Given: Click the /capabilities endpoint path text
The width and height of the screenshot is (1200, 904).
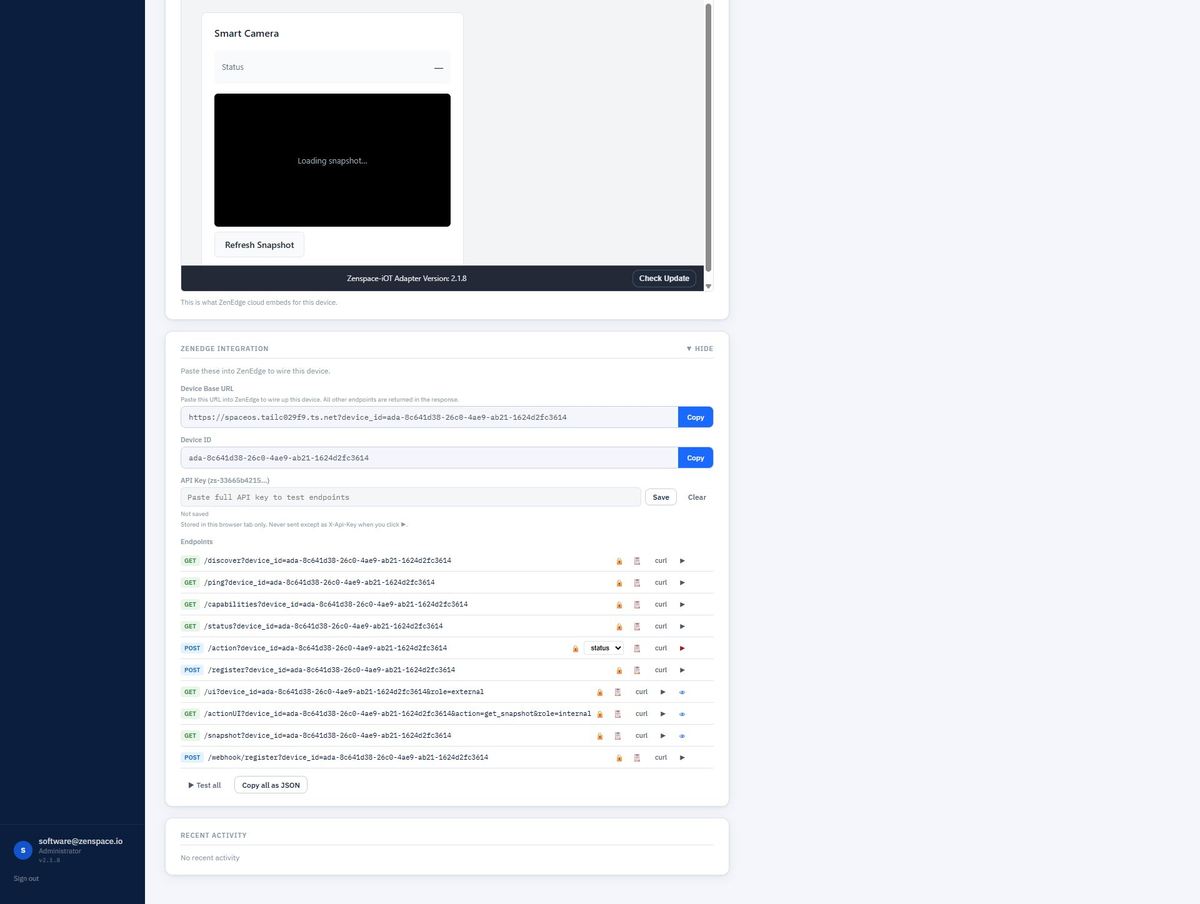Looking at the screenshot, I should coord(335,605).
